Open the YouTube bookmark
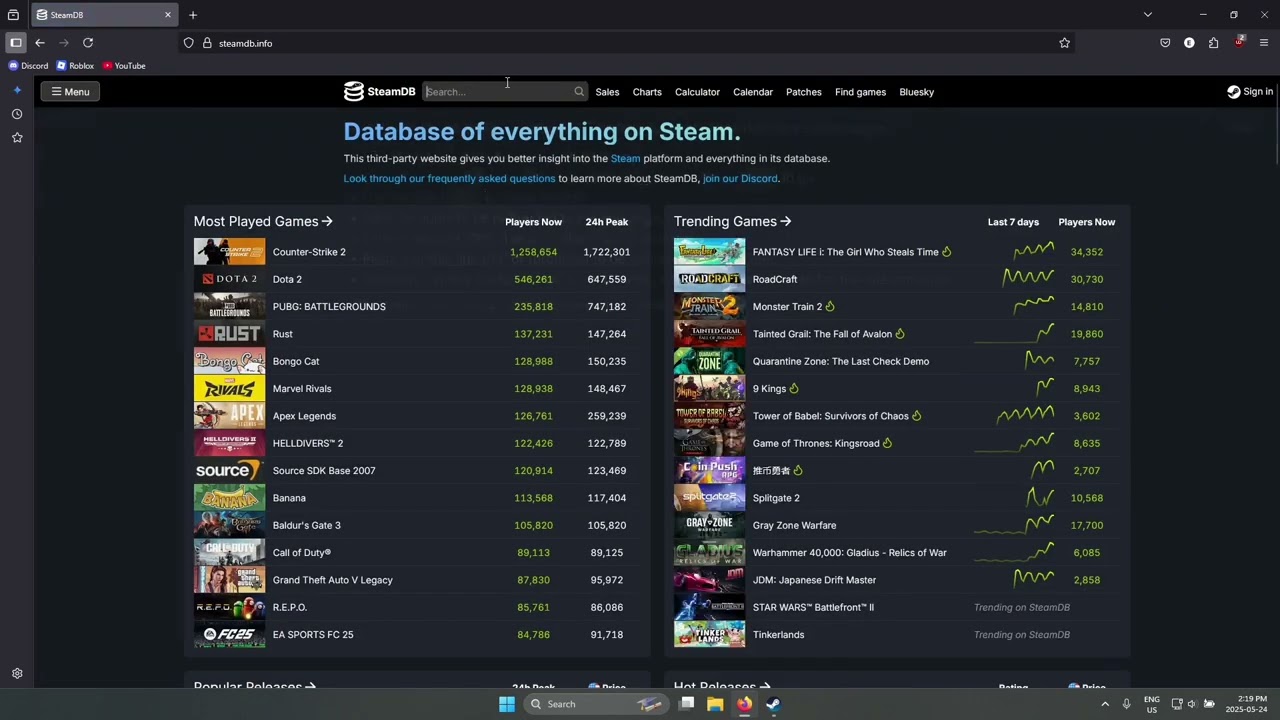This screenshot has height=720, width=1280. coord(124,66)
